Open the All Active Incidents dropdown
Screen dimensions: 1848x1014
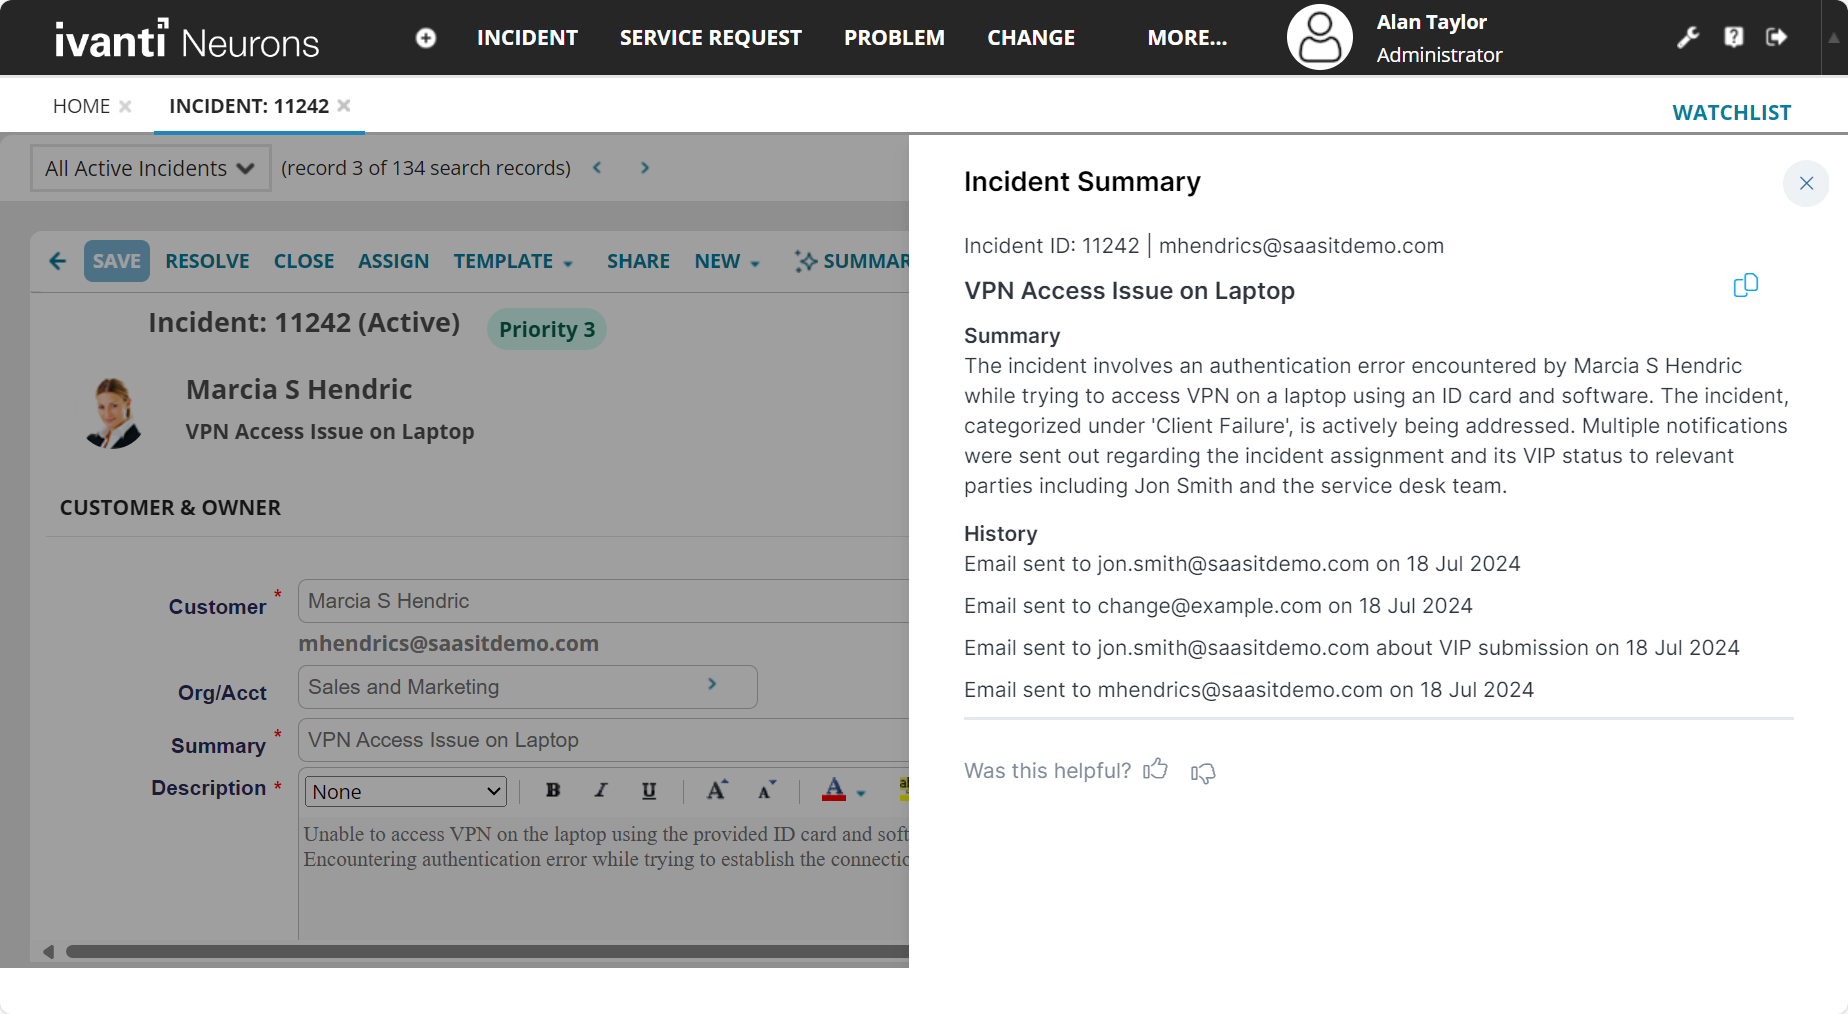[x=150, y=168]
